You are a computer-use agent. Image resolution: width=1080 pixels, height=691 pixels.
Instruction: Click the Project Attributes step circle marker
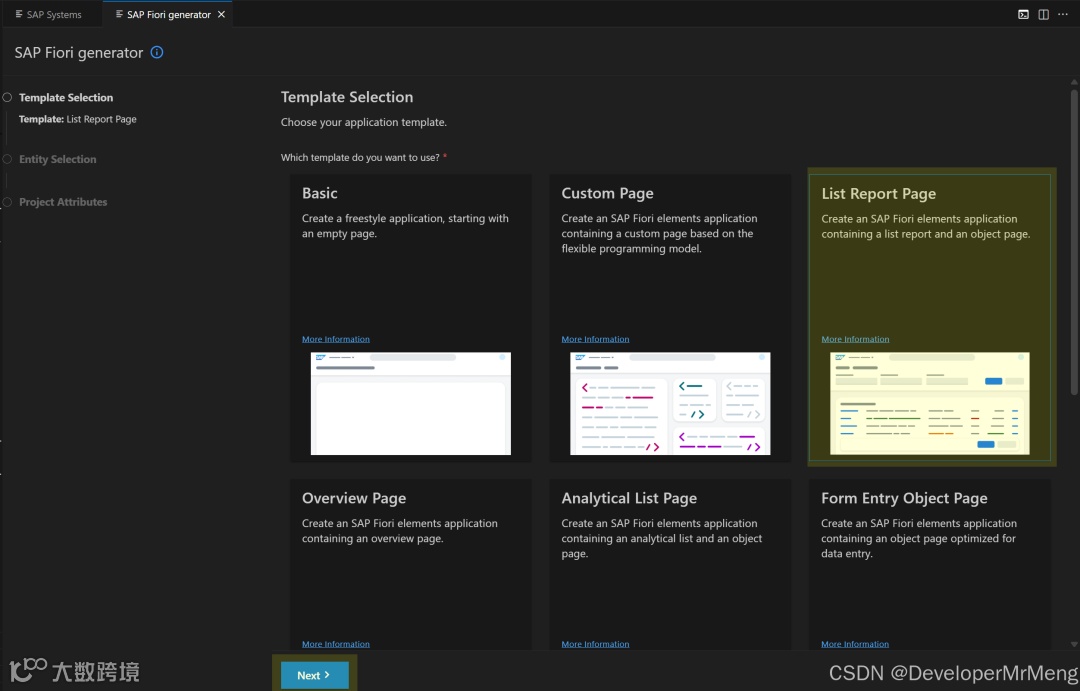tap(7, 202)
